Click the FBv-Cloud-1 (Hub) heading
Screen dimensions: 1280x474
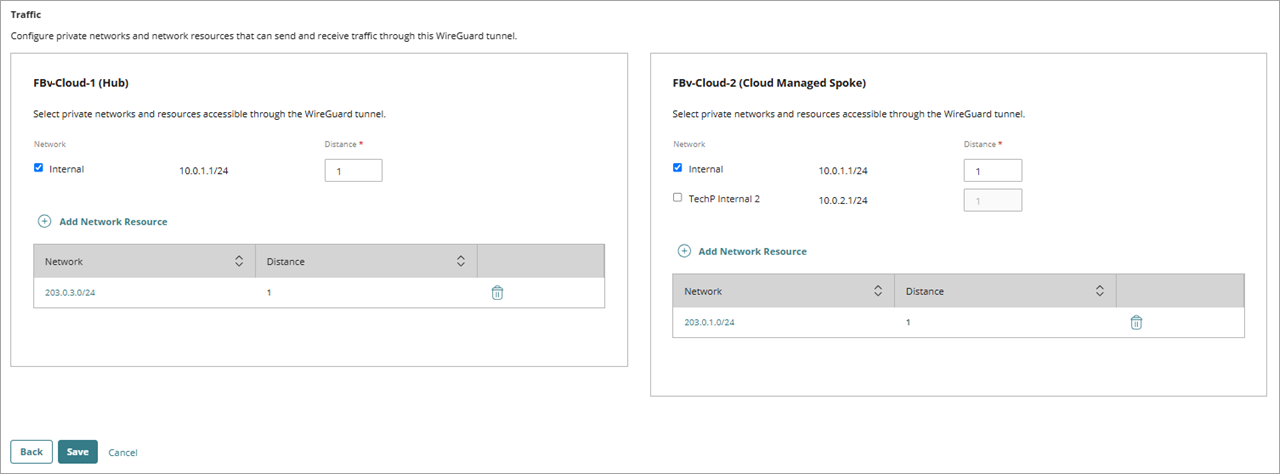[x=81, y=83]
